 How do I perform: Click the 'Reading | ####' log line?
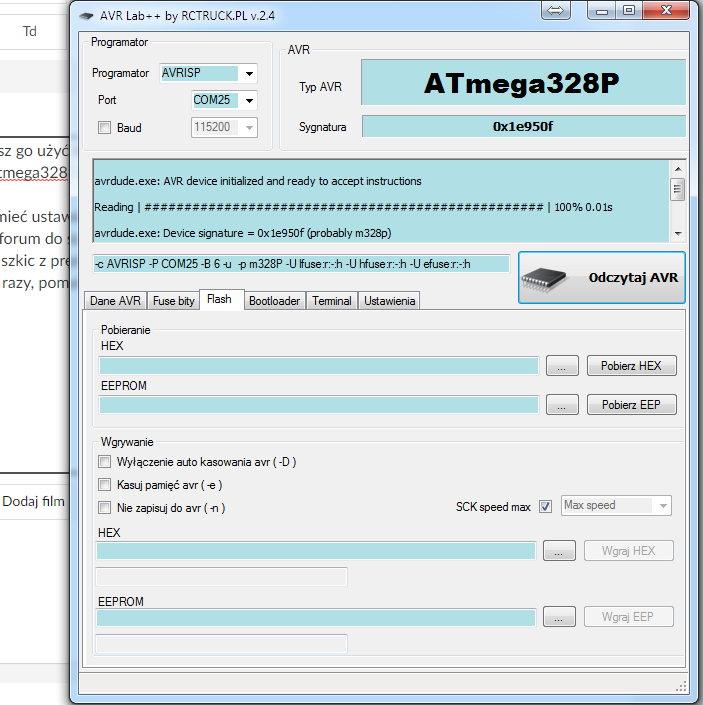(x=353, y=207)
